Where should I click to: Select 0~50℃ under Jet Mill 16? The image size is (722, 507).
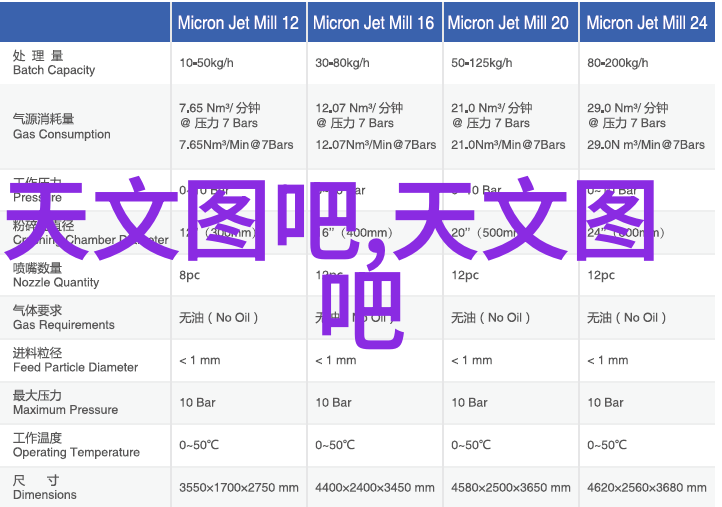coord(335,445)
